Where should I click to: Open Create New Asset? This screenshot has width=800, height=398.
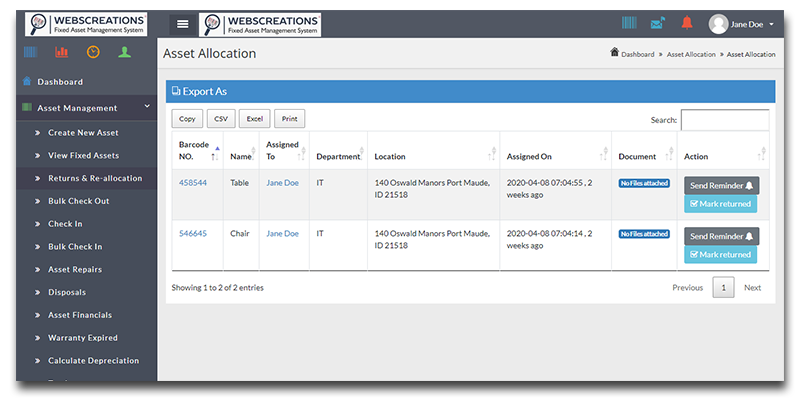pyautogui.click(x=83, y=133)
